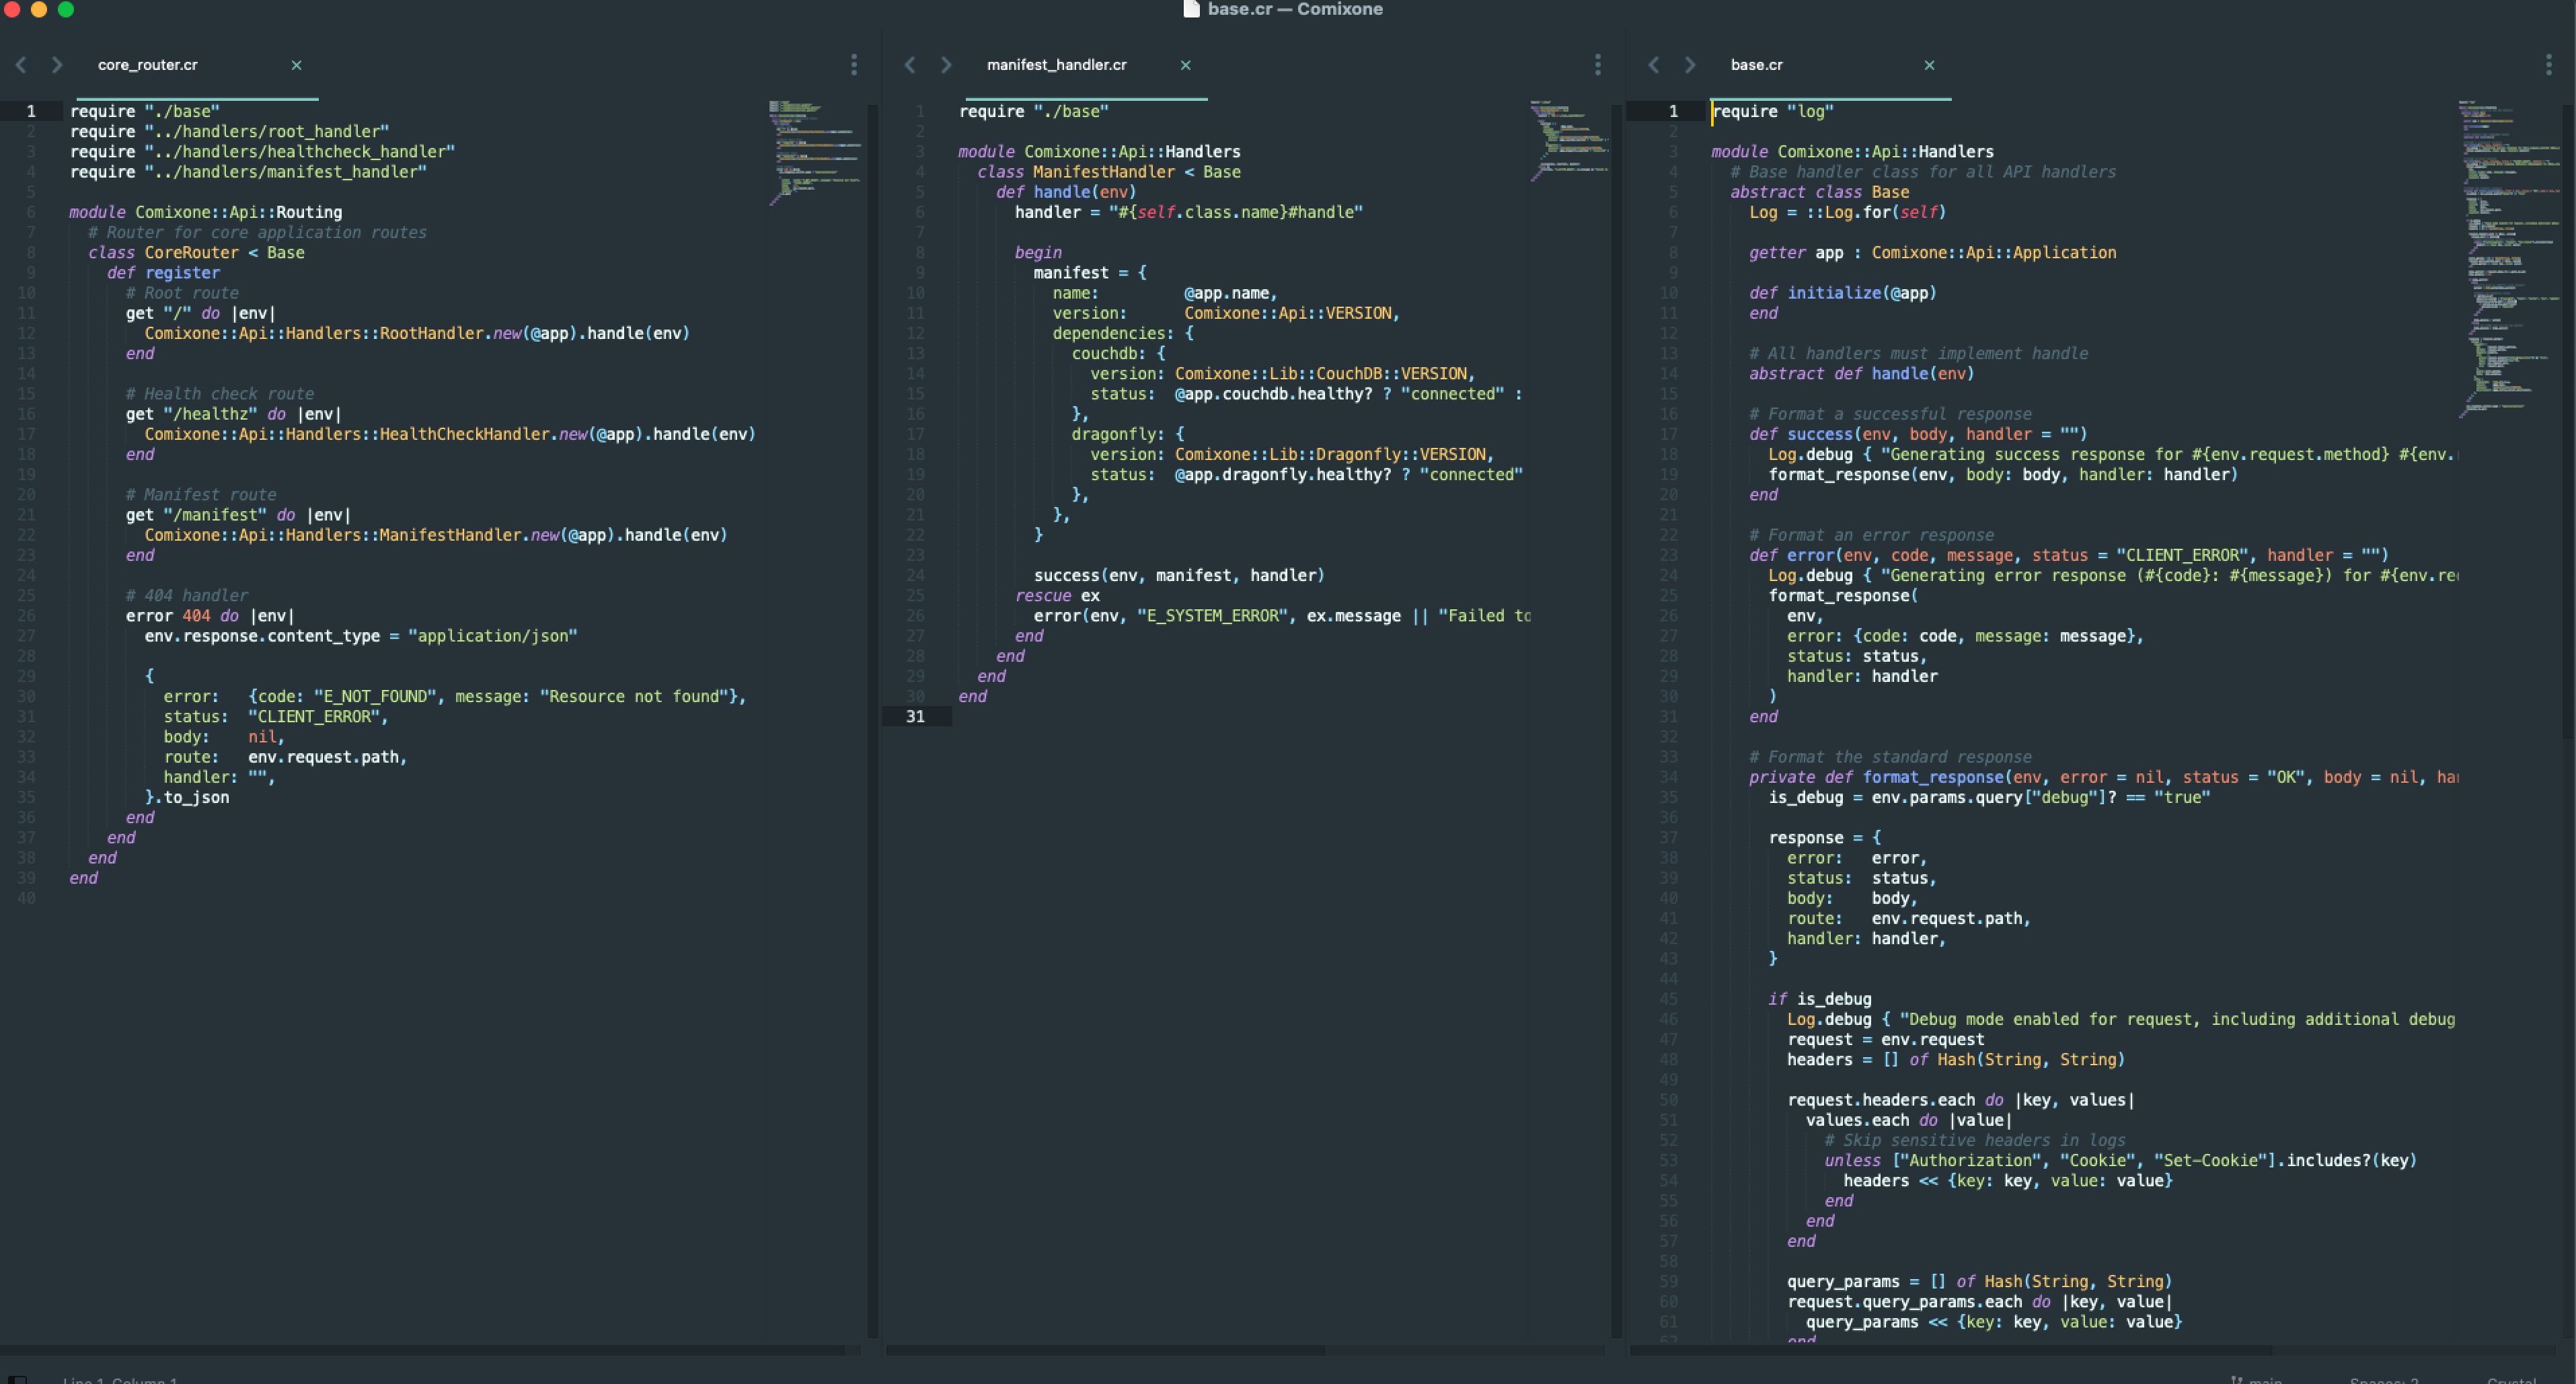Place cursor on 'class CoreRouter < Base' line
This screenshot has height=1384, width=2576.
[196, 253]
